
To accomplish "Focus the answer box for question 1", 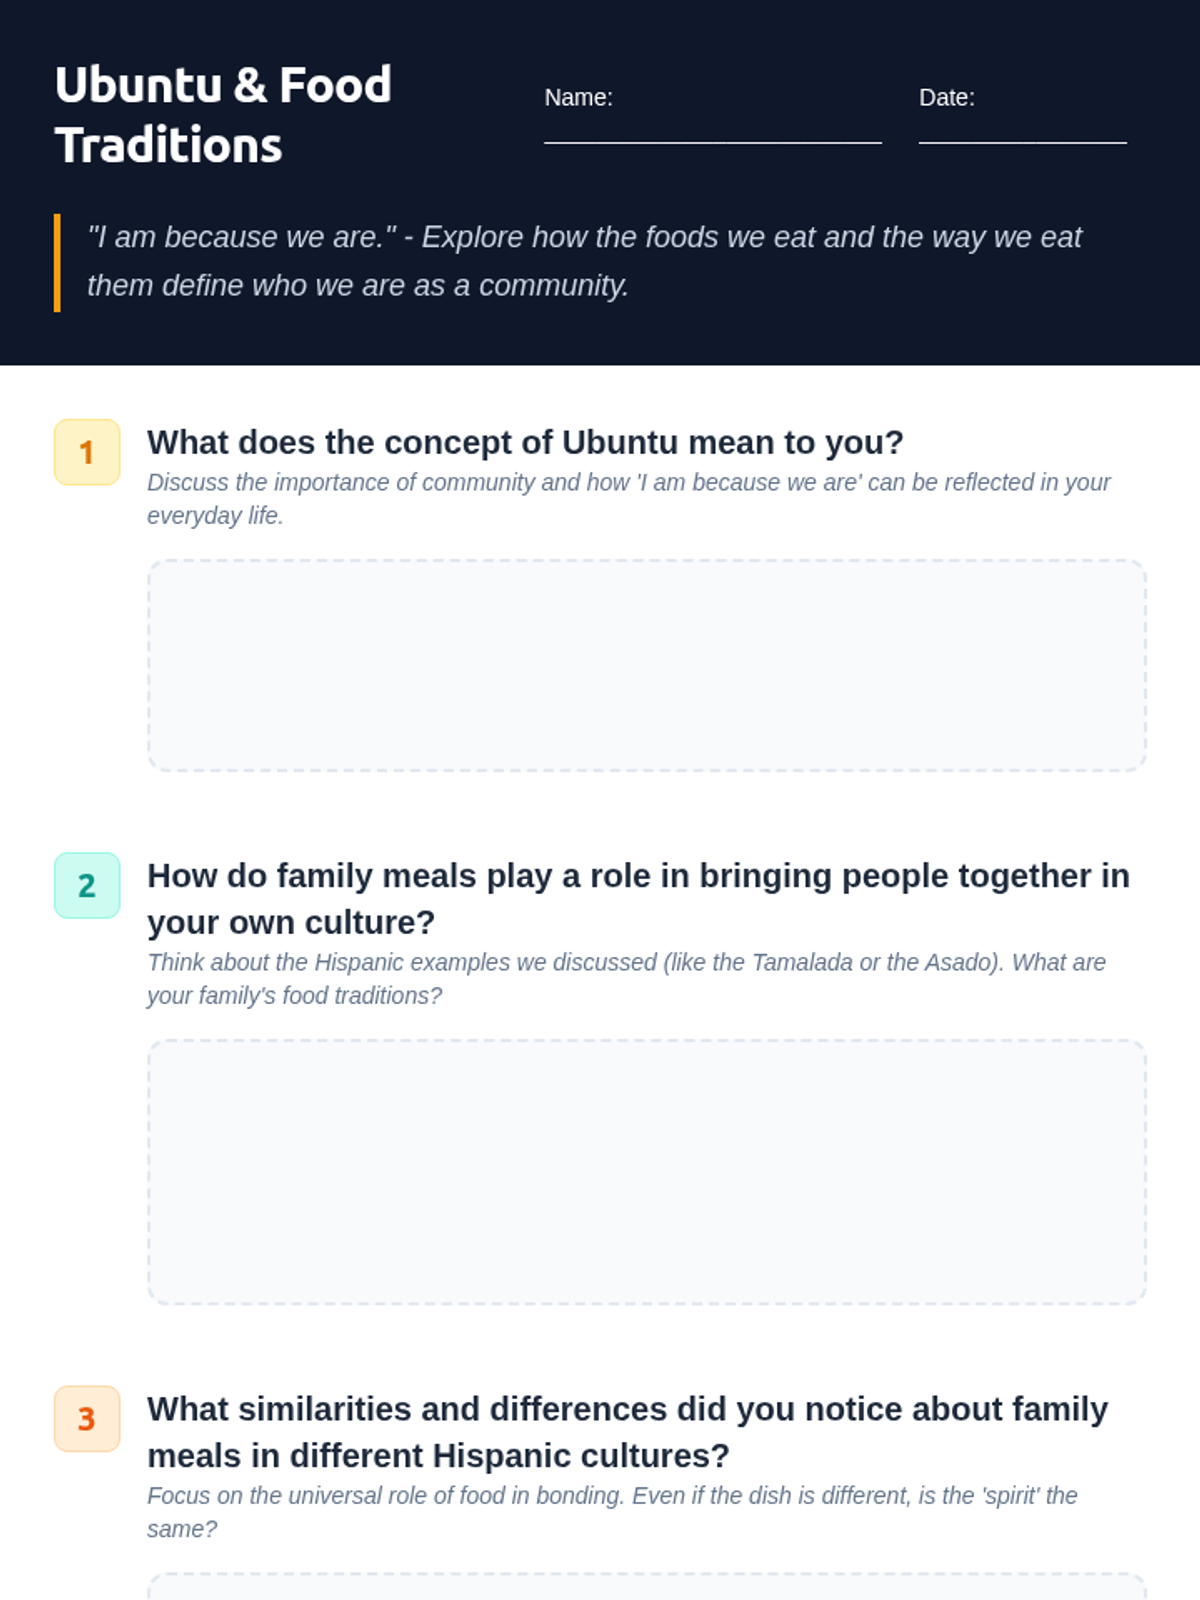I will [646, 665].
